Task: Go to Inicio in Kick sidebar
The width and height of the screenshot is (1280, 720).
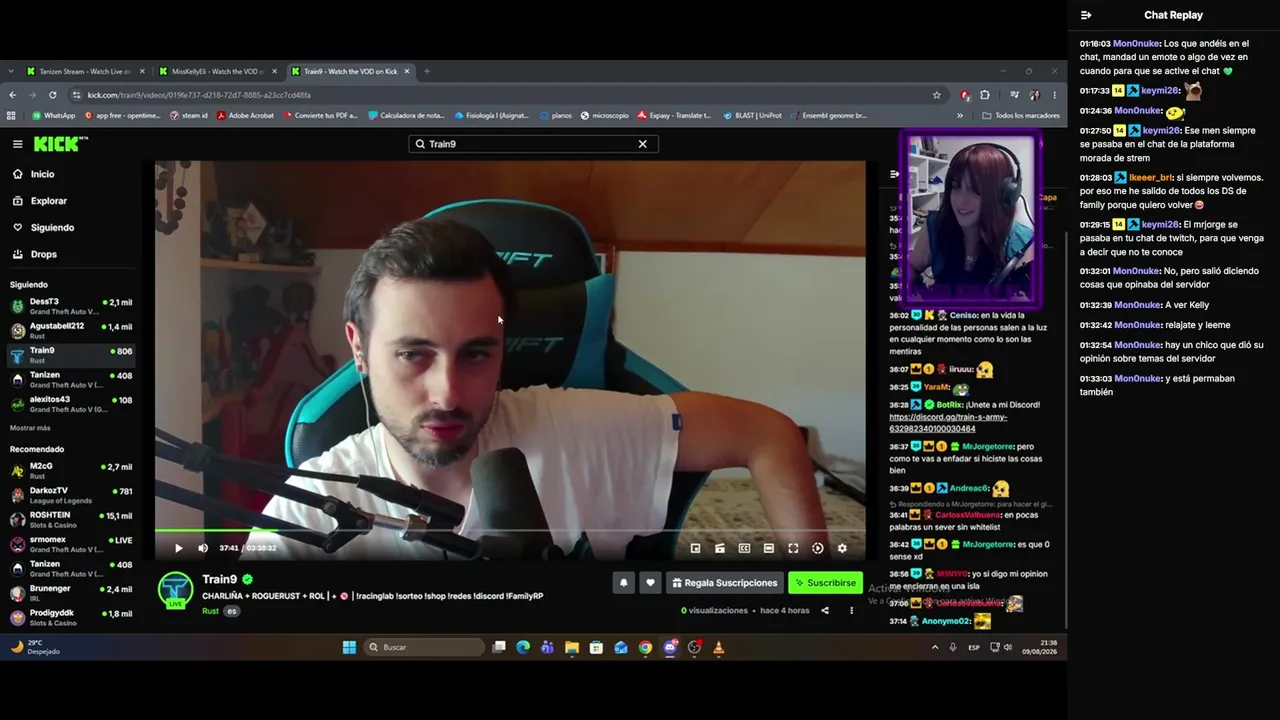Action: pos(42,174)
